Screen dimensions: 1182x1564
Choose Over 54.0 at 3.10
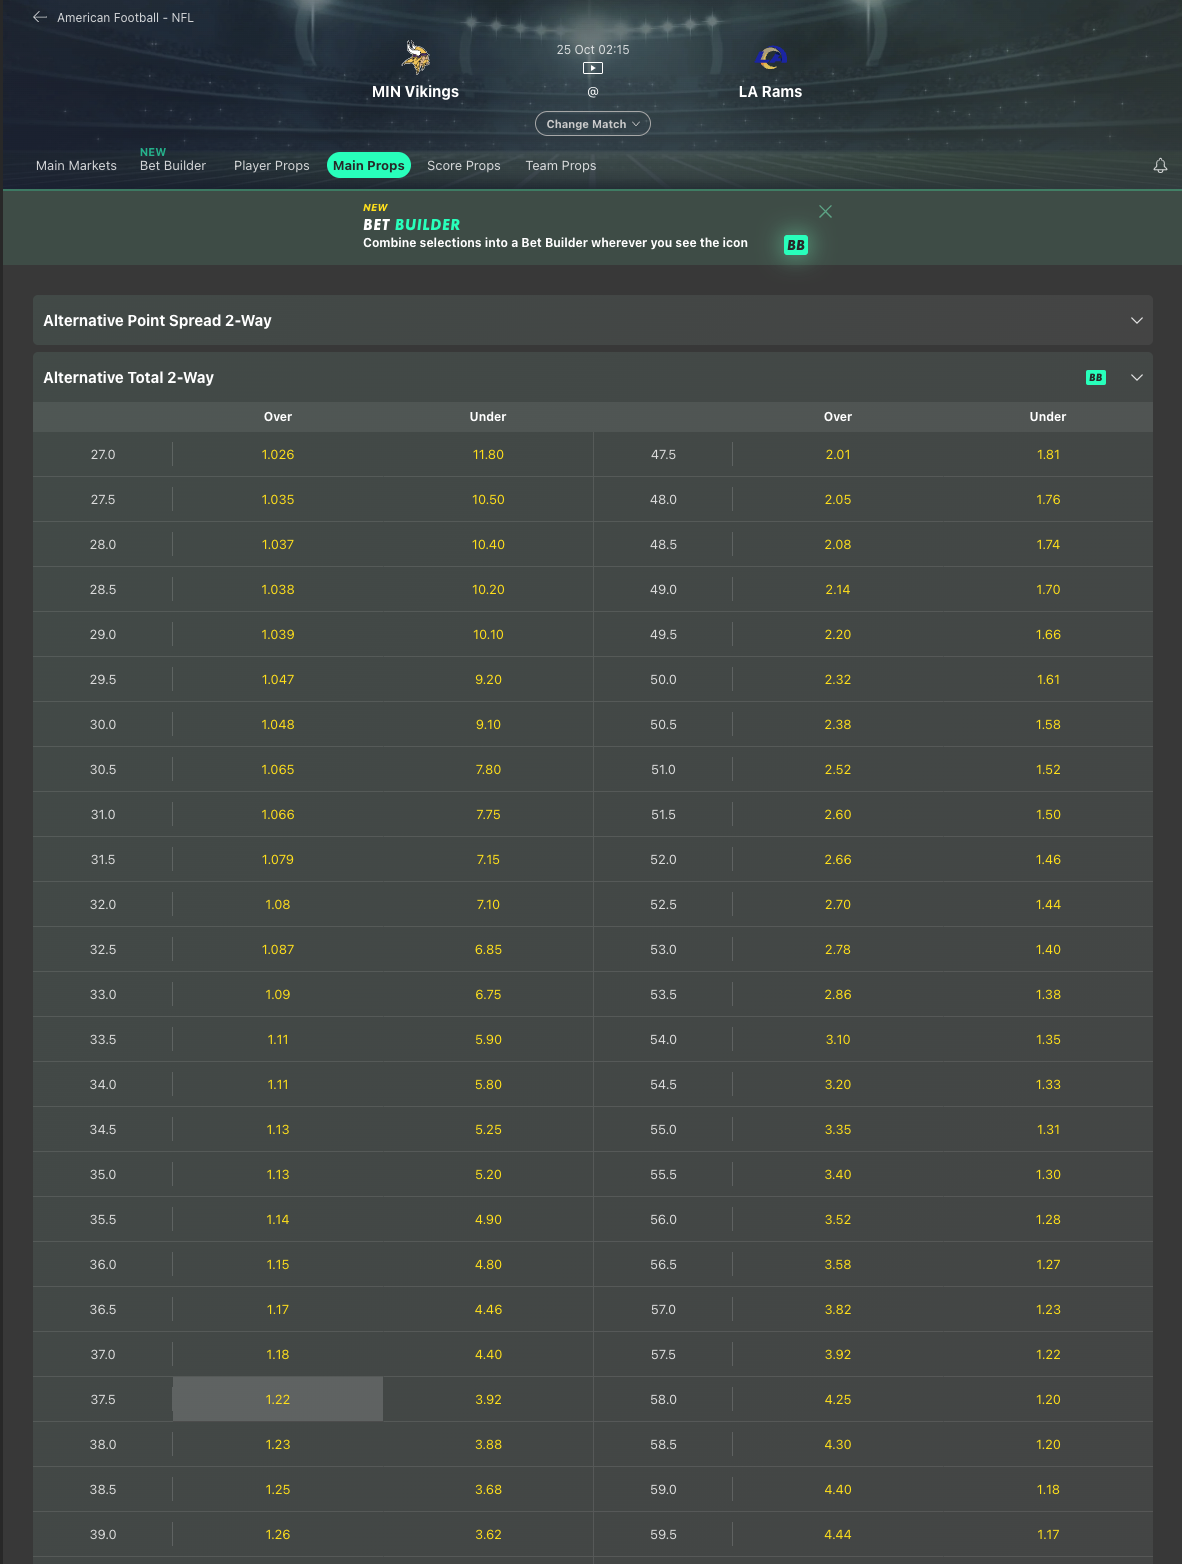838,1039
